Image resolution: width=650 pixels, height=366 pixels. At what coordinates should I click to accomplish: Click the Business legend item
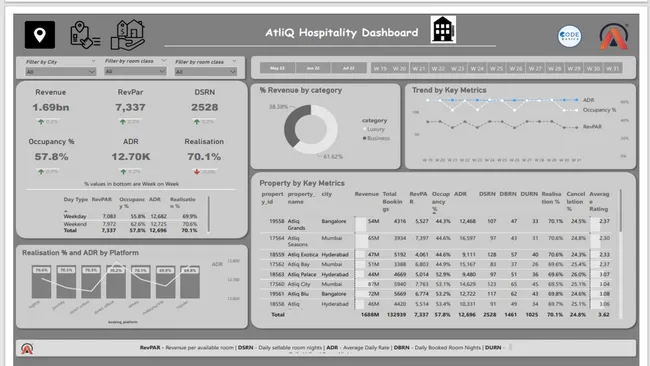pyautogui.click(x=376, y=138)
